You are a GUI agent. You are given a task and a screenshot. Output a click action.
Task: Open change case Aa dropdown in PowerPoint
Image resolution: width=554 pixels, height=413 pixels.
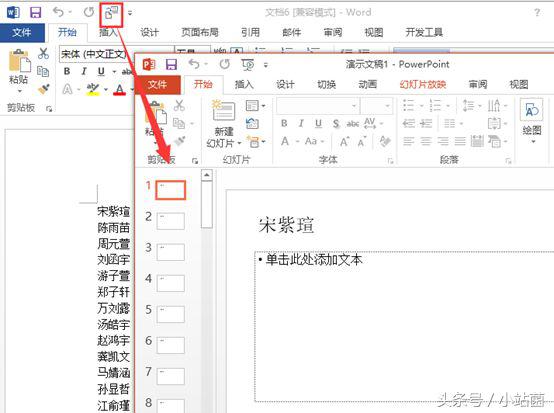(314, 142)
